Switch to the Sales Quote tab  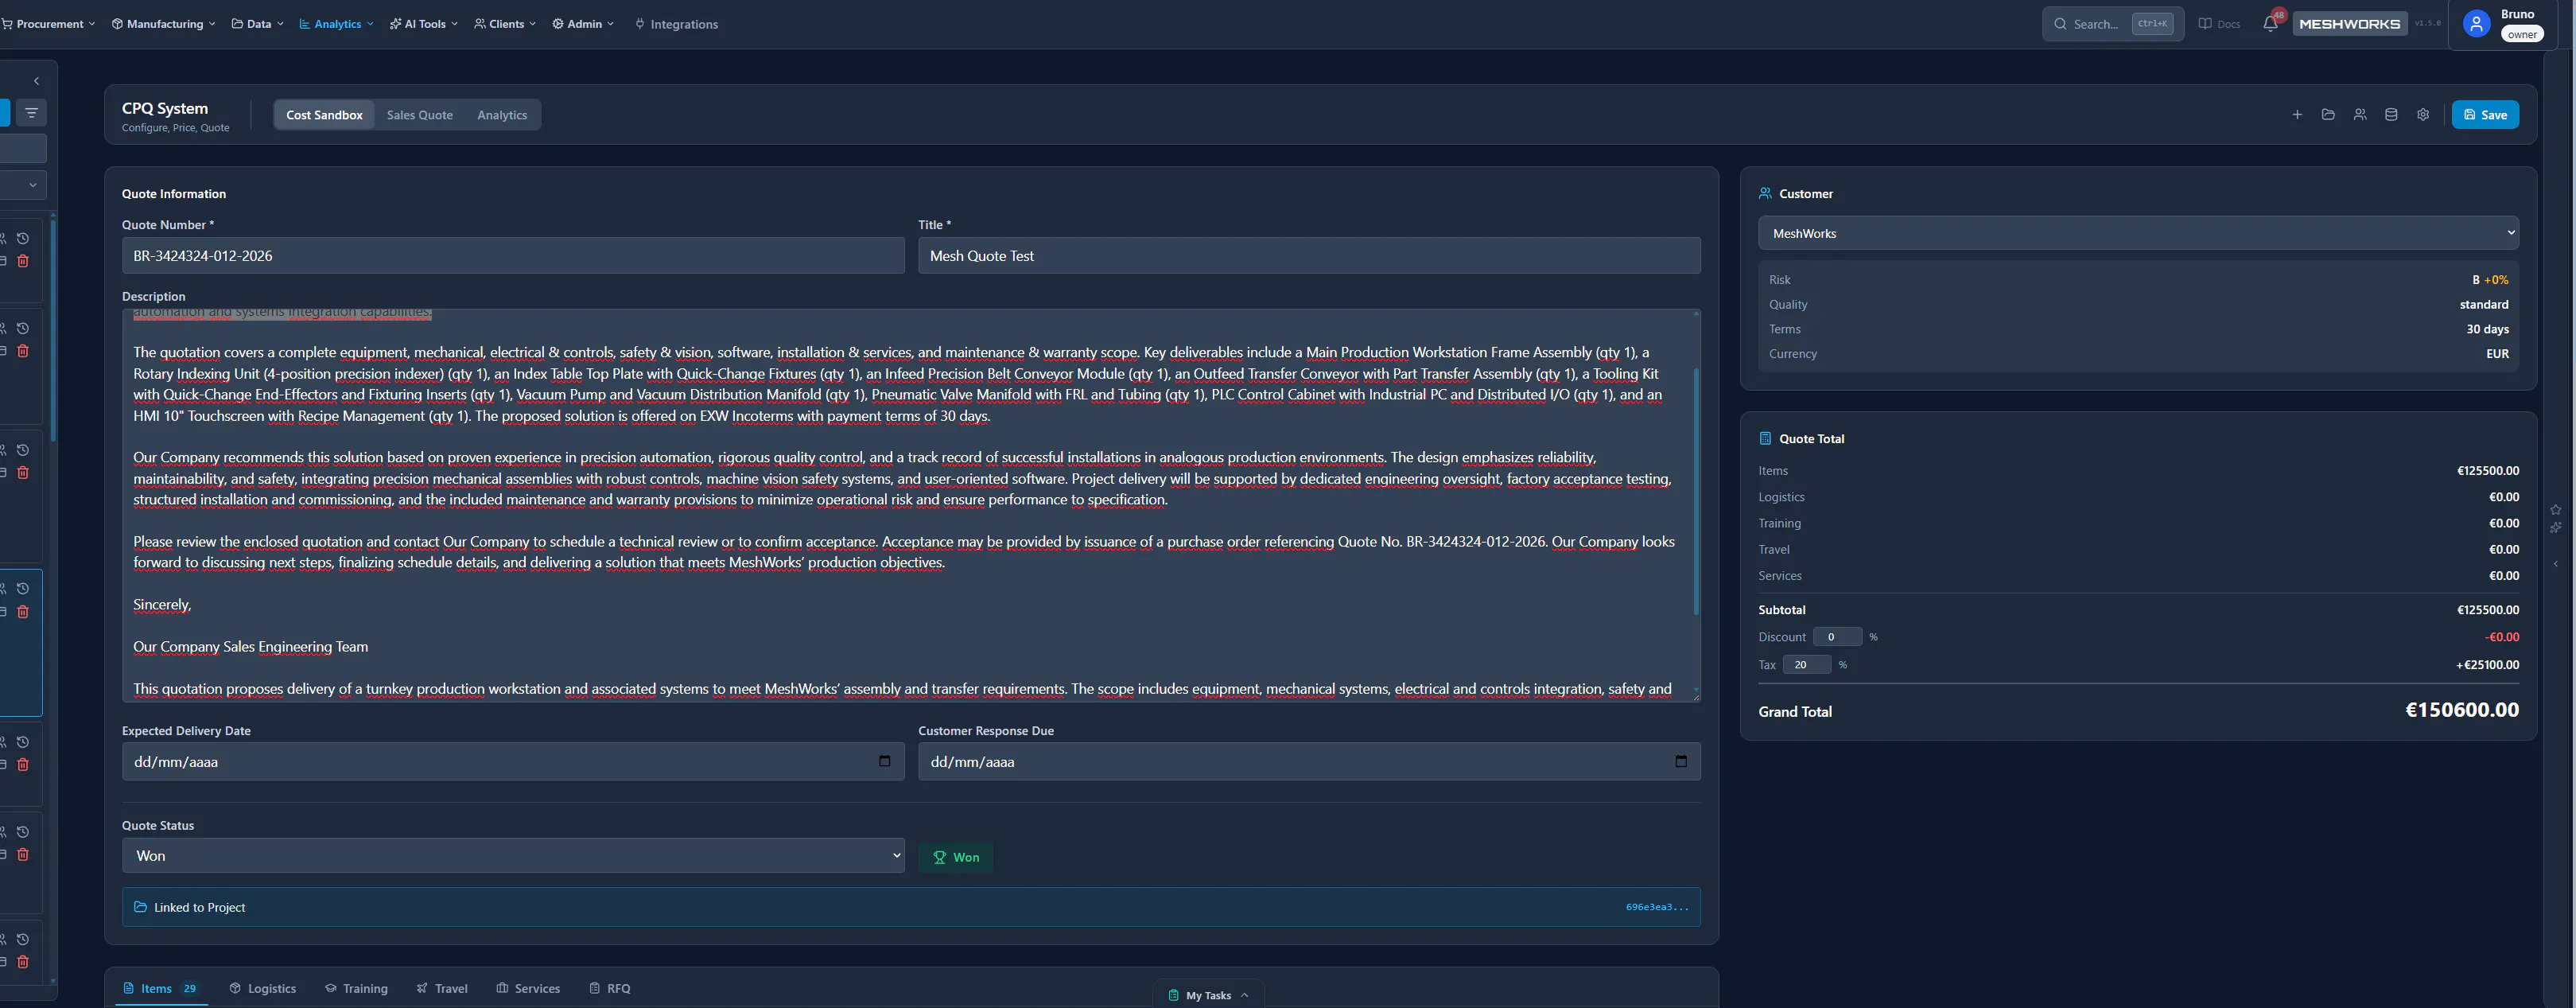pos(420,115)
